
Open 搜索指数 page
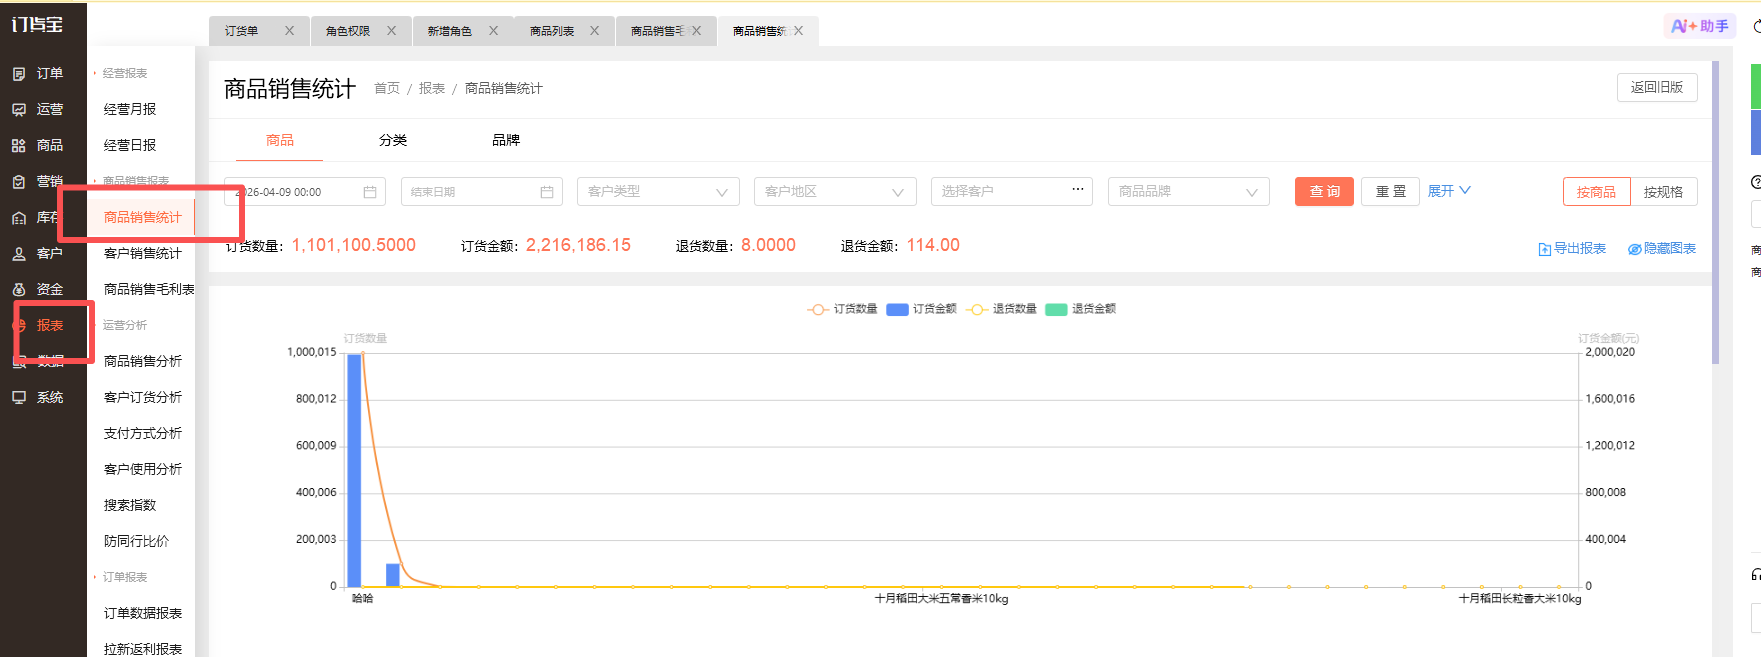pyautogui.click(x=130, y=505)
